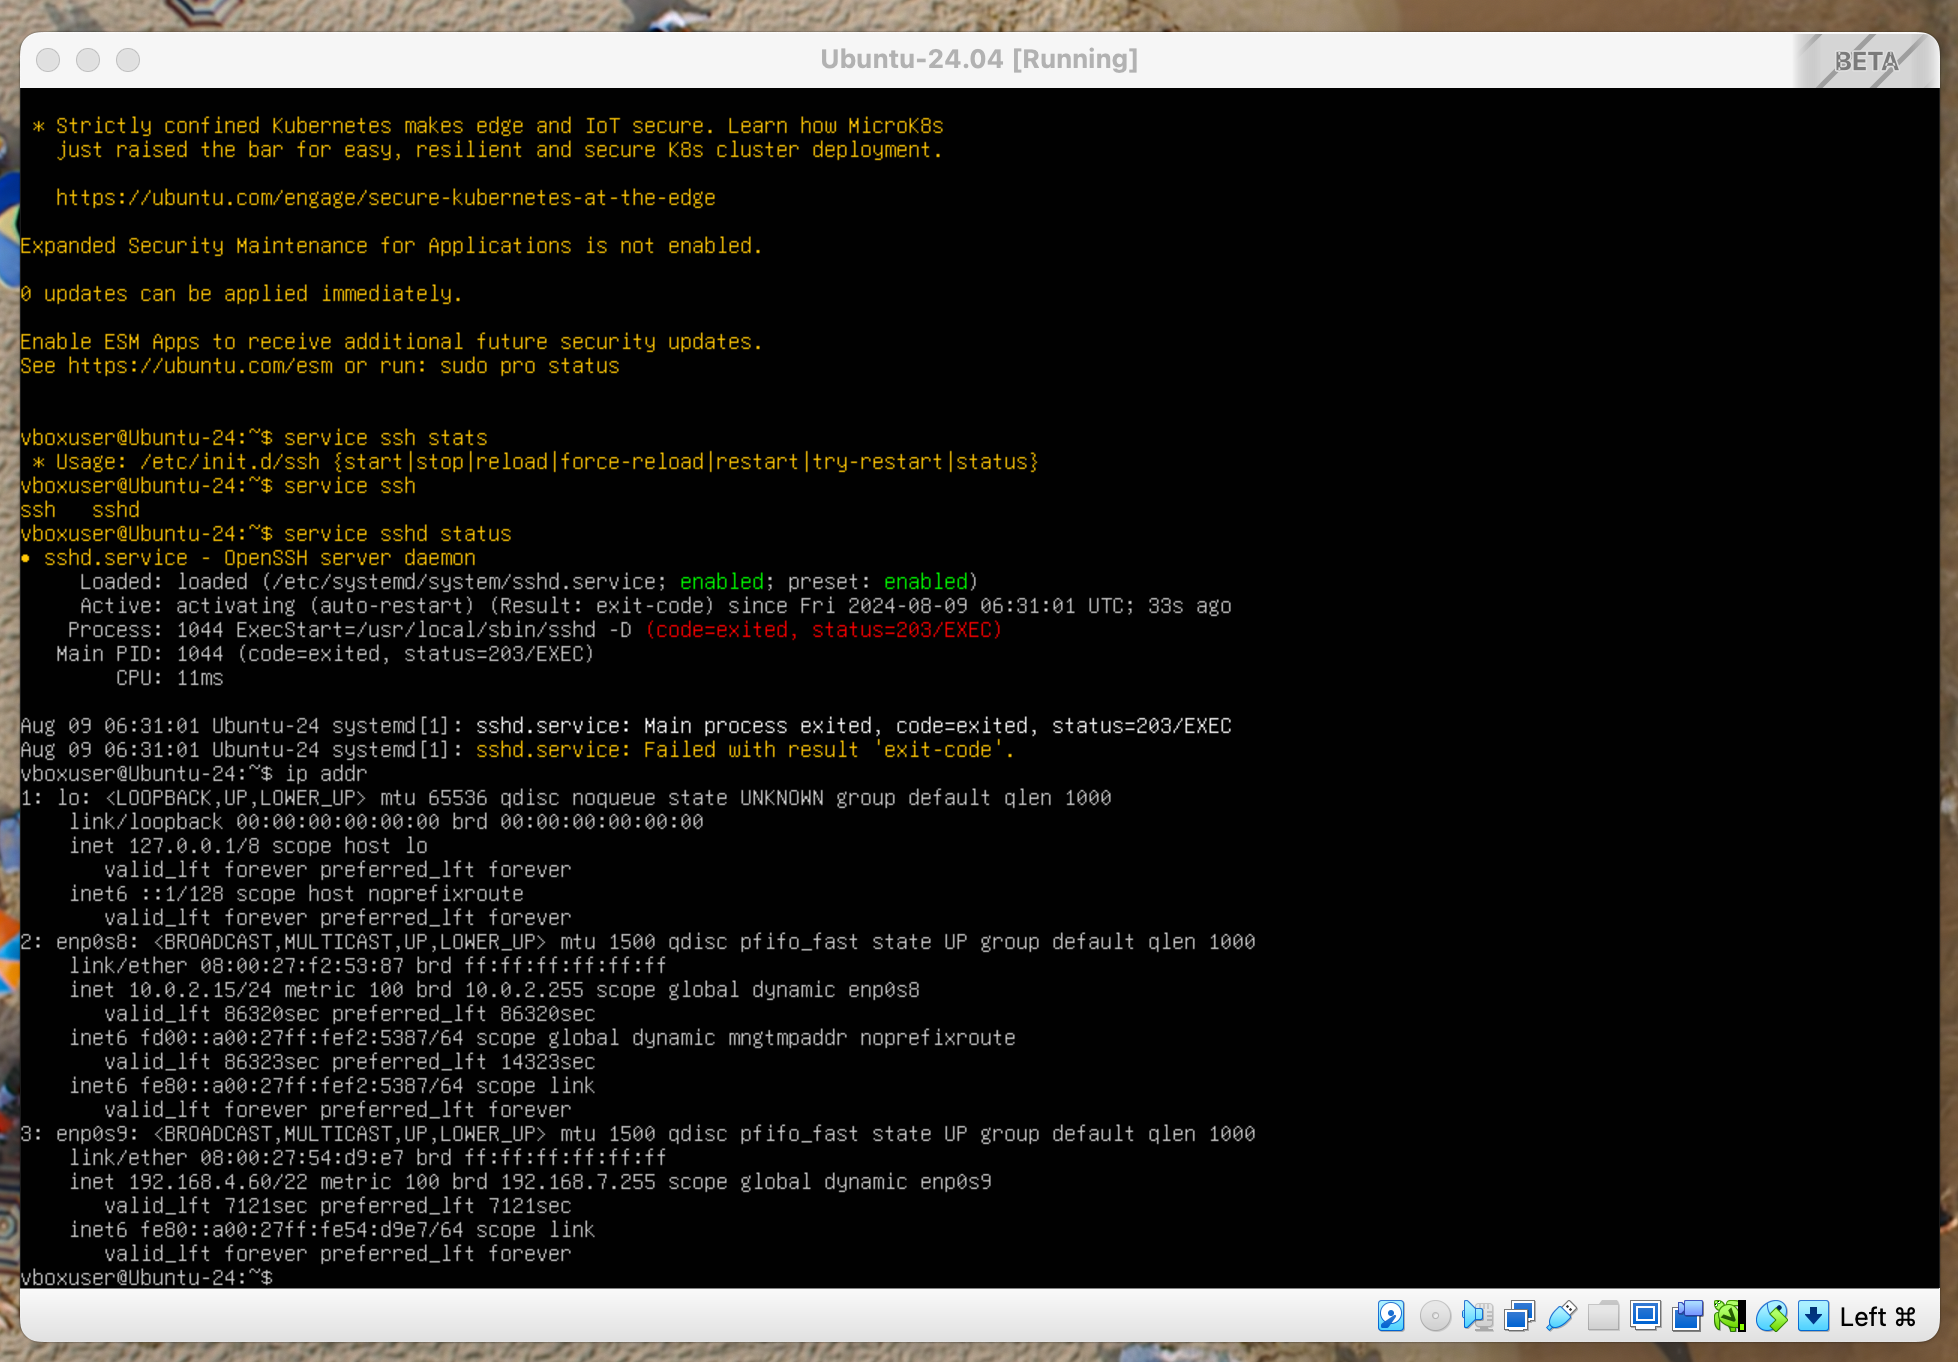Open the USB devices indicator
Viewport: 1958px width, 1362px height.
[x=1561, y=1316]
